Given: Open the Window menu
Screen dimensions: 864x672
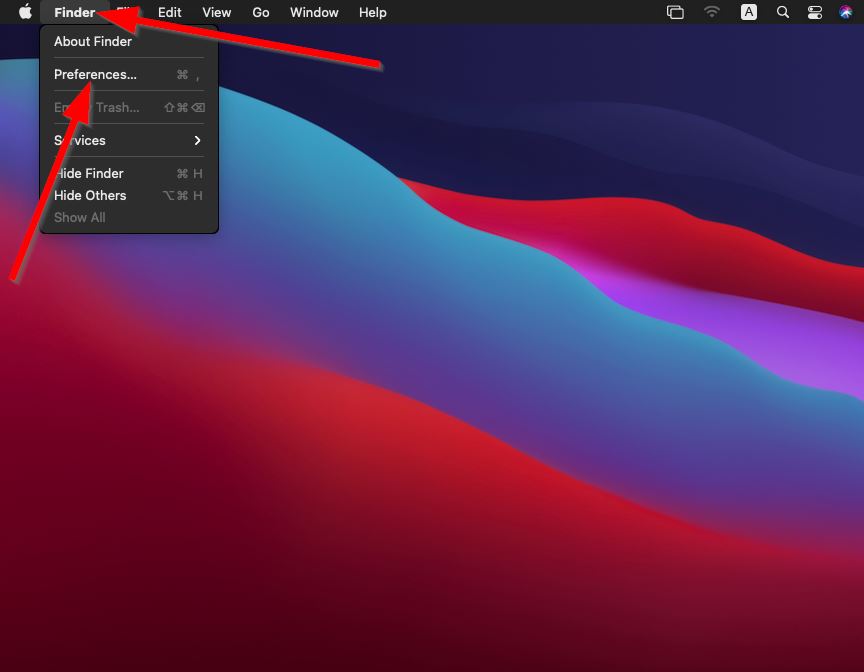Looking at the screenshot, I should pos(313,12).
